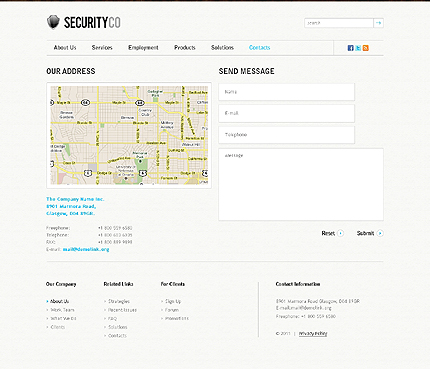
Task: Focus the Message text area
Action: pos(301,184)
